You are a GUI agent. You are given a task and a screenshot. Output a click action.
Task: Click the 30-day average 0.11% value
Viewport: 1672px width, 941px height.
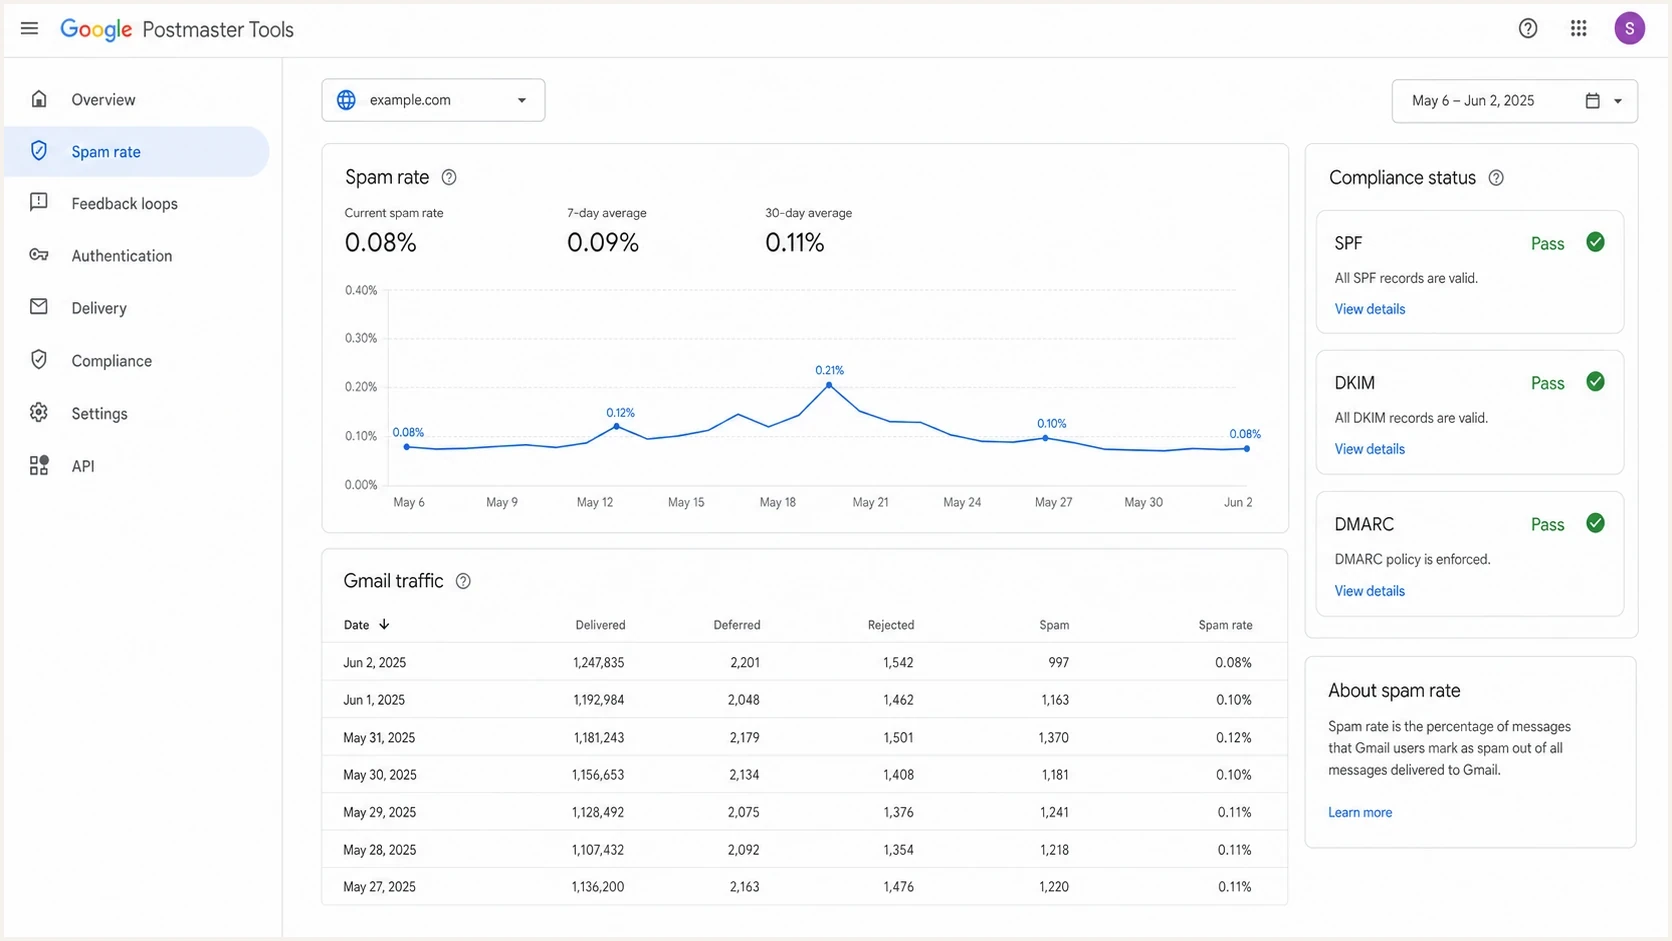click(794, 242)
